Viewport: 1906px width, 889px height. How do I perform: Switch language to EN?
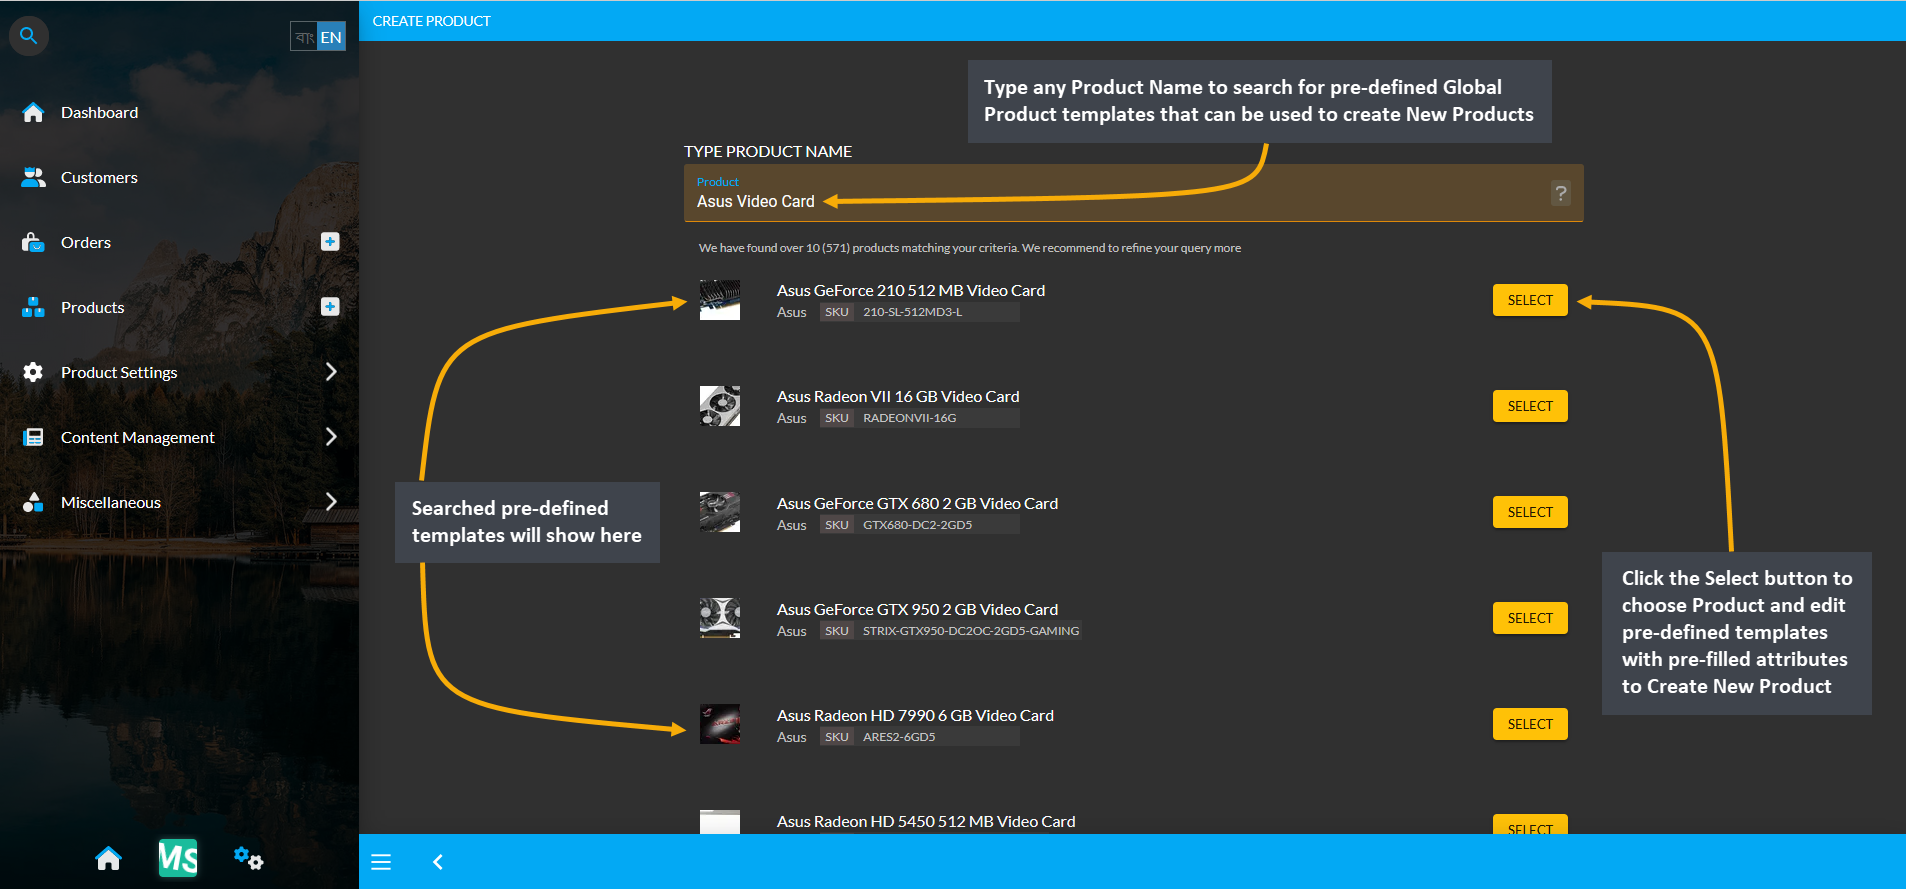click(x=331, y=37)
